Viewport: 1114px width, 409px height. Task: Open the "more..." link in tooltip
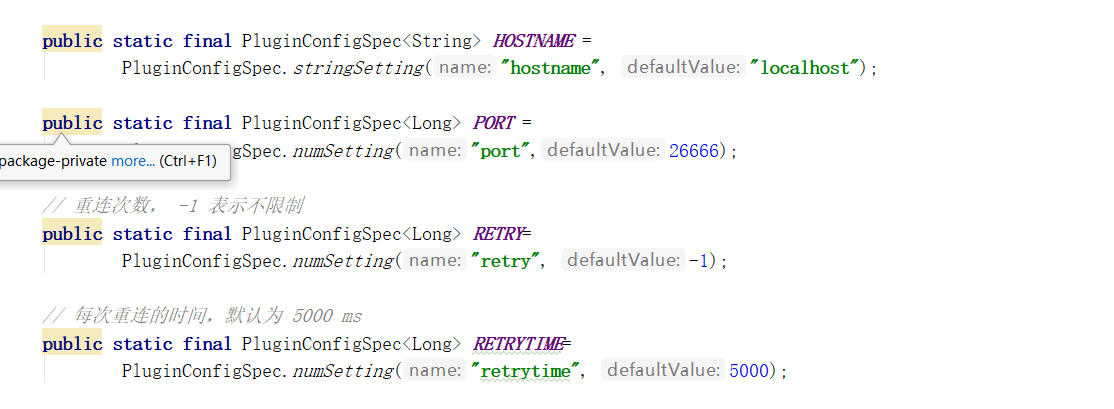(x=132, y=161)
